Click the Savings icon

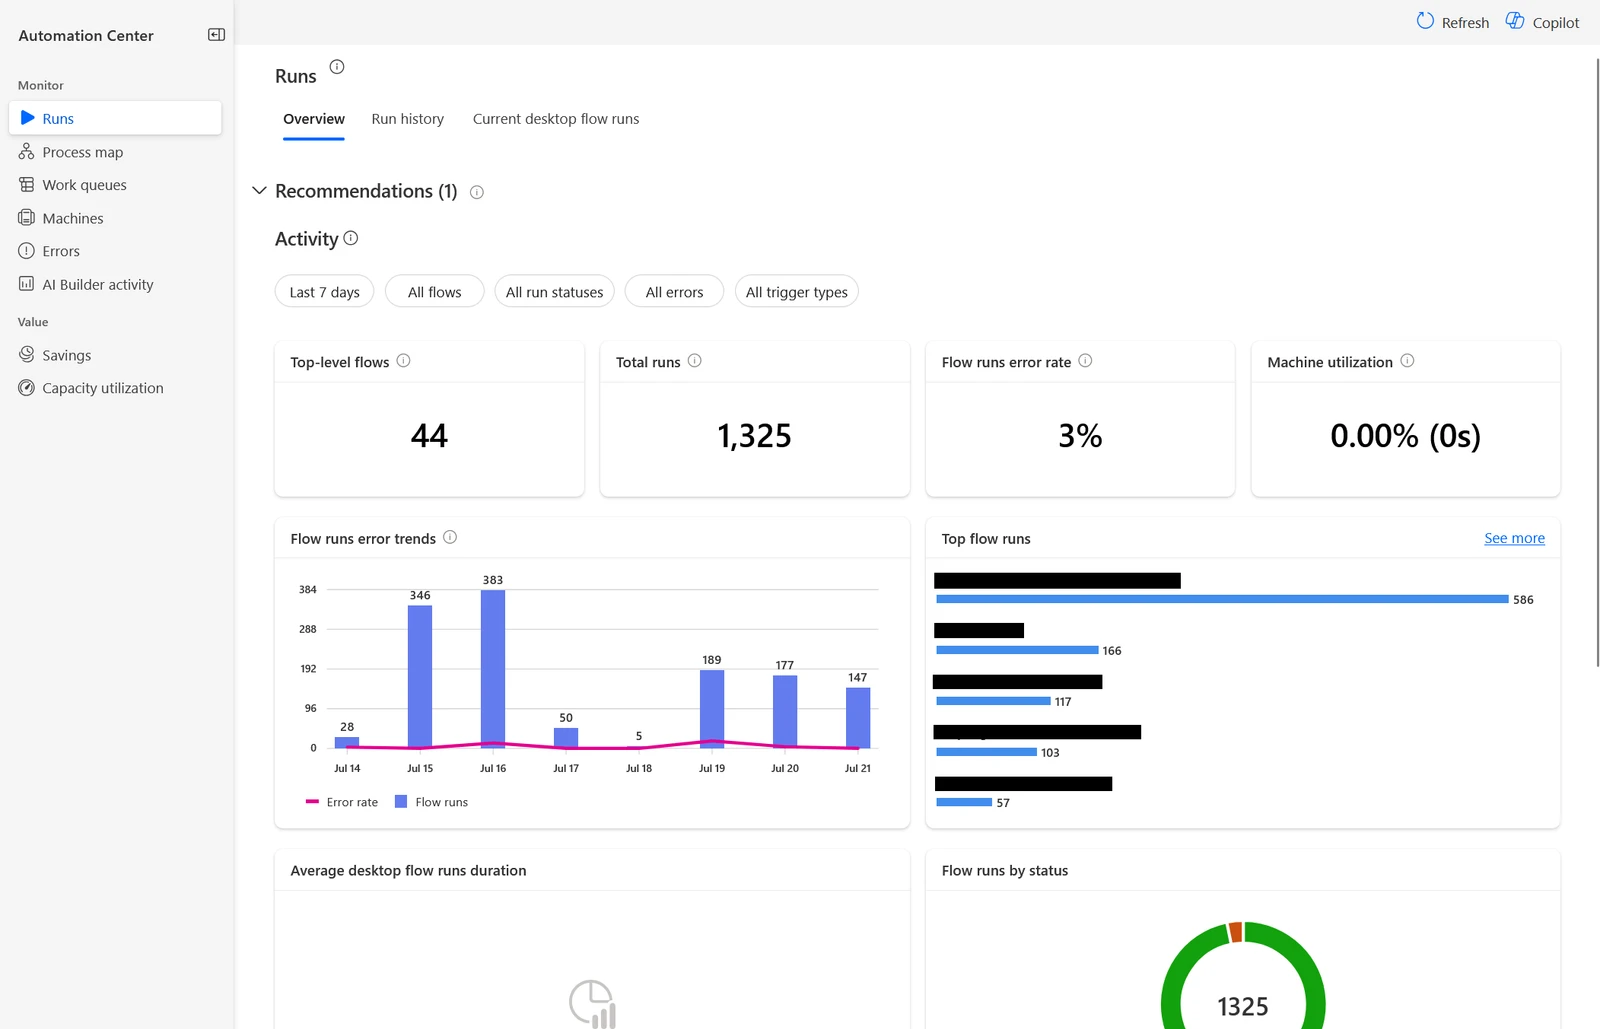coord(27,355)
